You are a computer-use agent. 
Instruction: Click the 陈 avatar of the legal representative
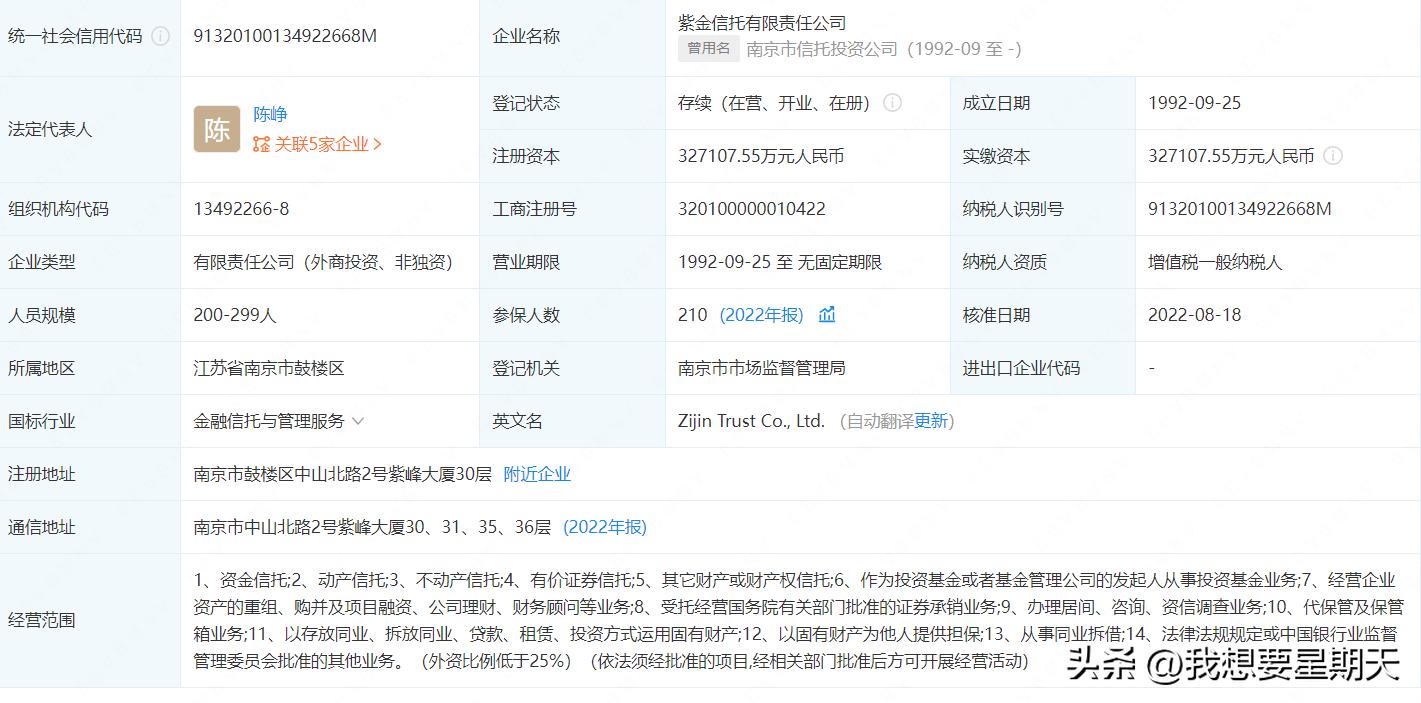coord(215,129)
